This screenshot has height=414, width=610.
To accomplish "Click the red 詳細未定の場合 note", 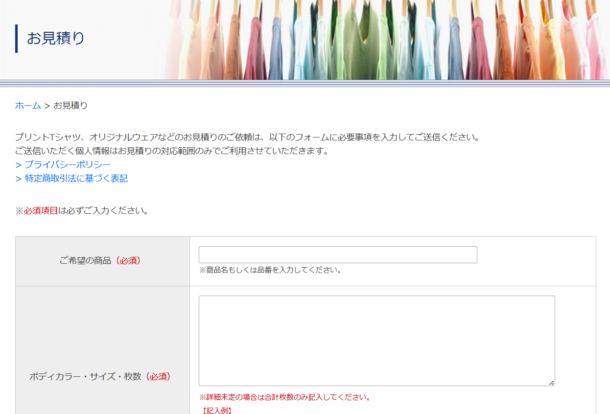I will click(285, 397).
